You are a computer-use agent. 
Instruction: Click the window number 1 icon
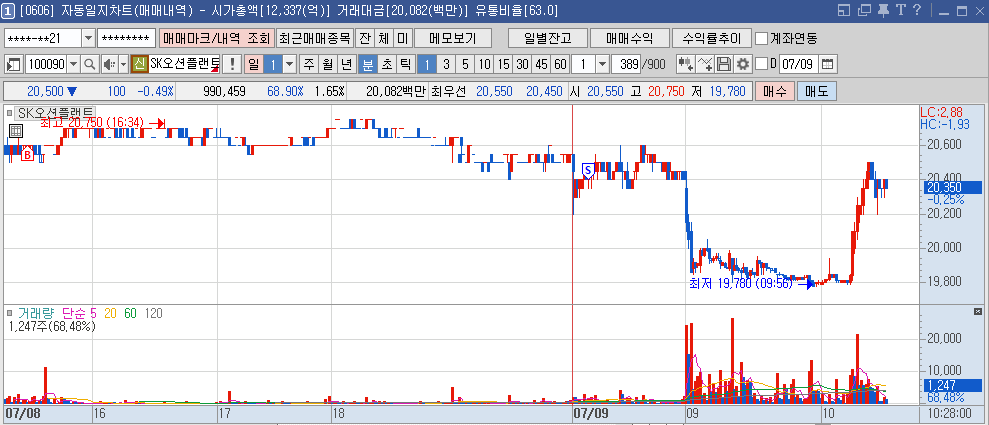[x=9, y=10]
